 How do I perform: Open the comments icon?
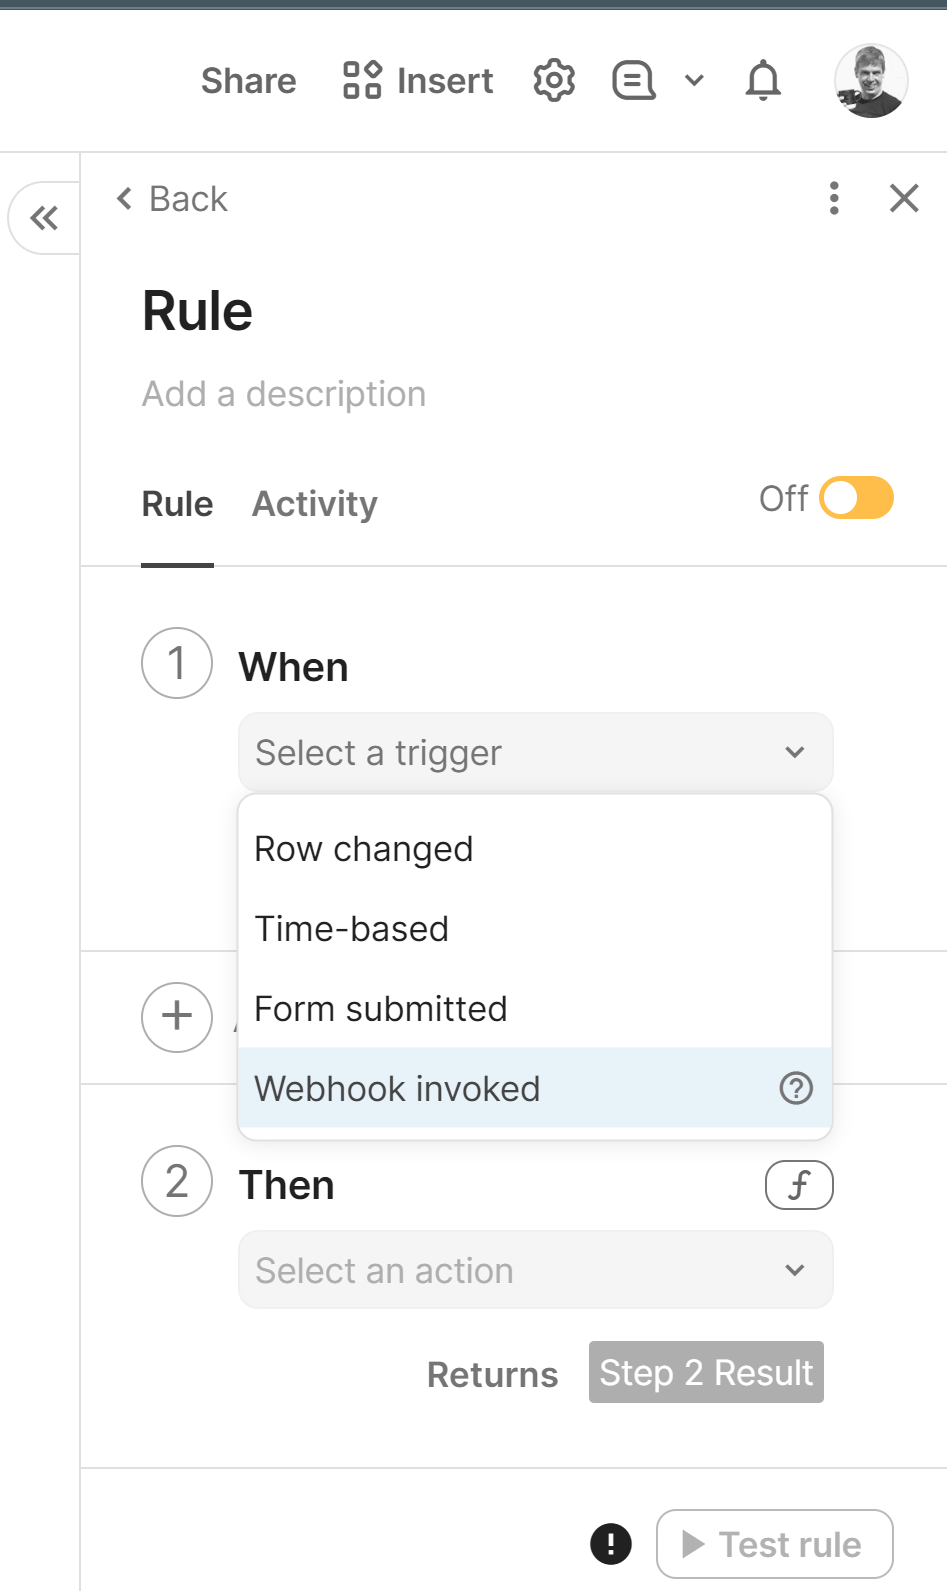(634, 81)
